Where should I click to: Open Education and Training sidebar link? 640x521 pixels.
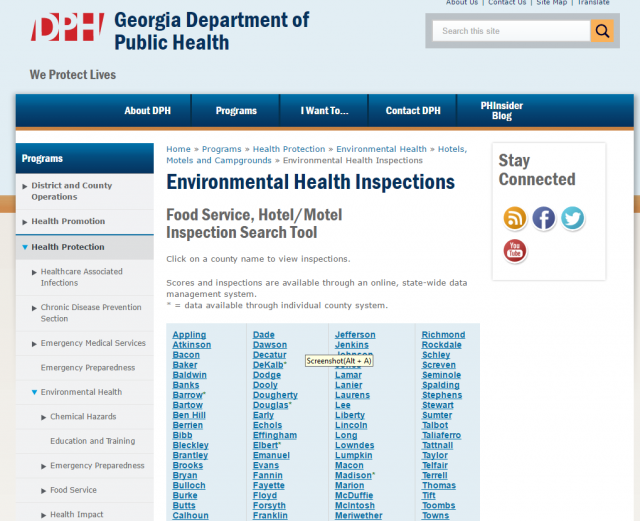(93, 441)
